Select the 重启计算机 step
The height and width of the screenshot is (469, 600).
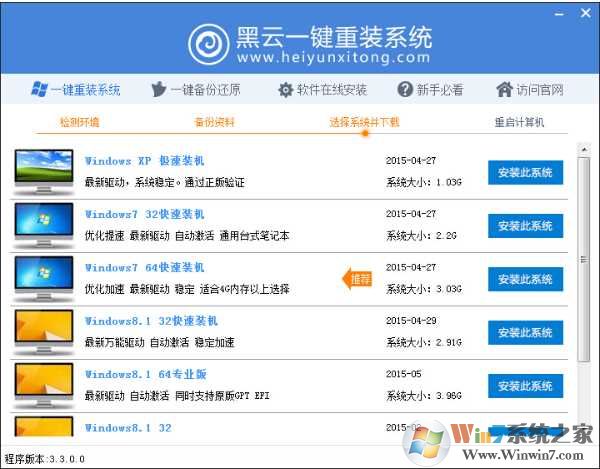point(519,122)
